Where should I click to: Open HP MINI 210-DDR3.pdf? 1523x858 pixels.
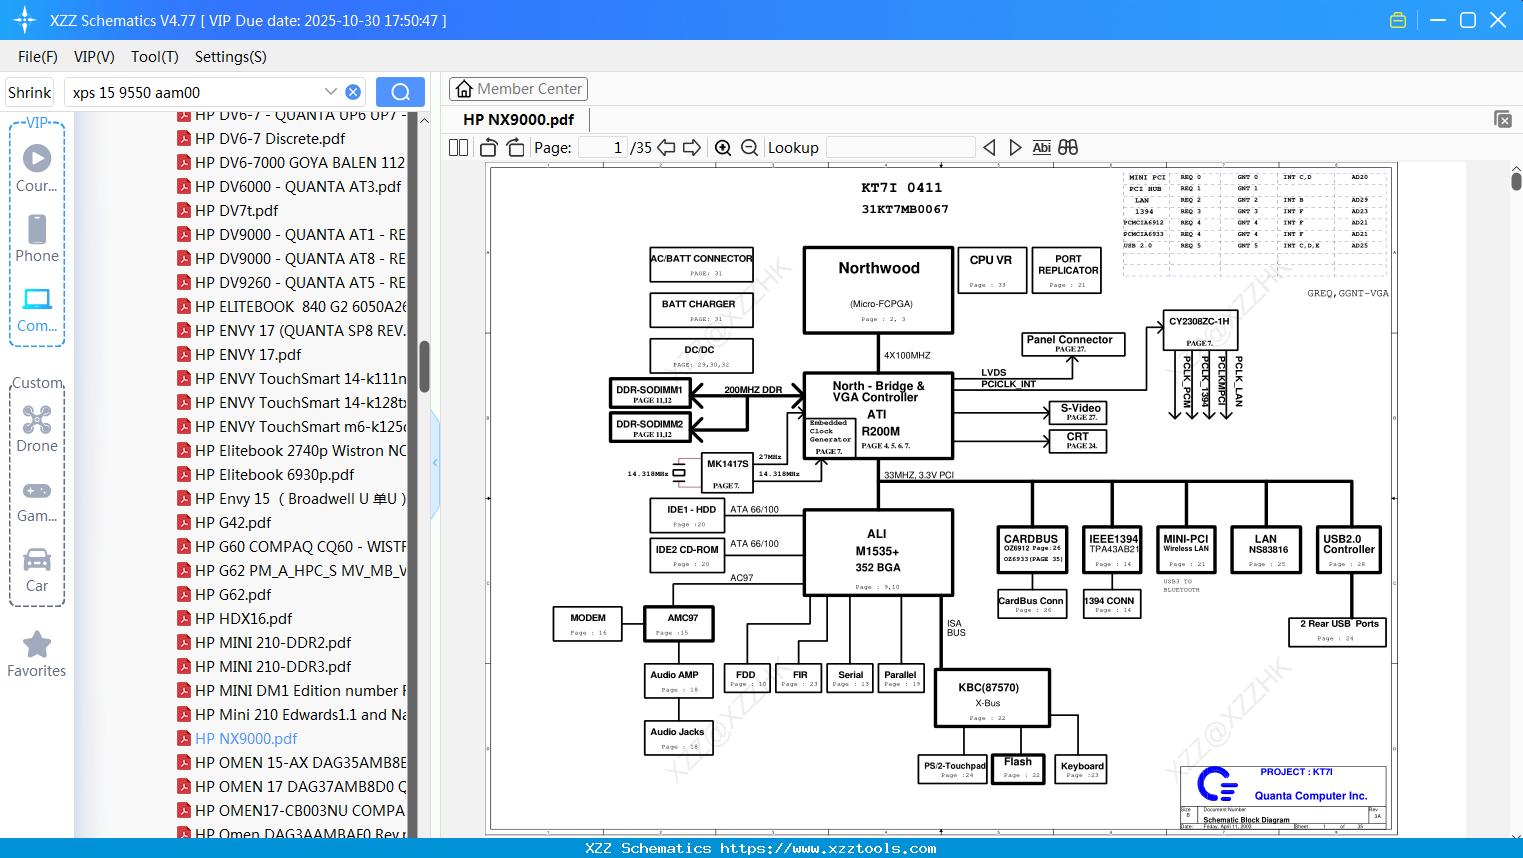coord(273,667)
